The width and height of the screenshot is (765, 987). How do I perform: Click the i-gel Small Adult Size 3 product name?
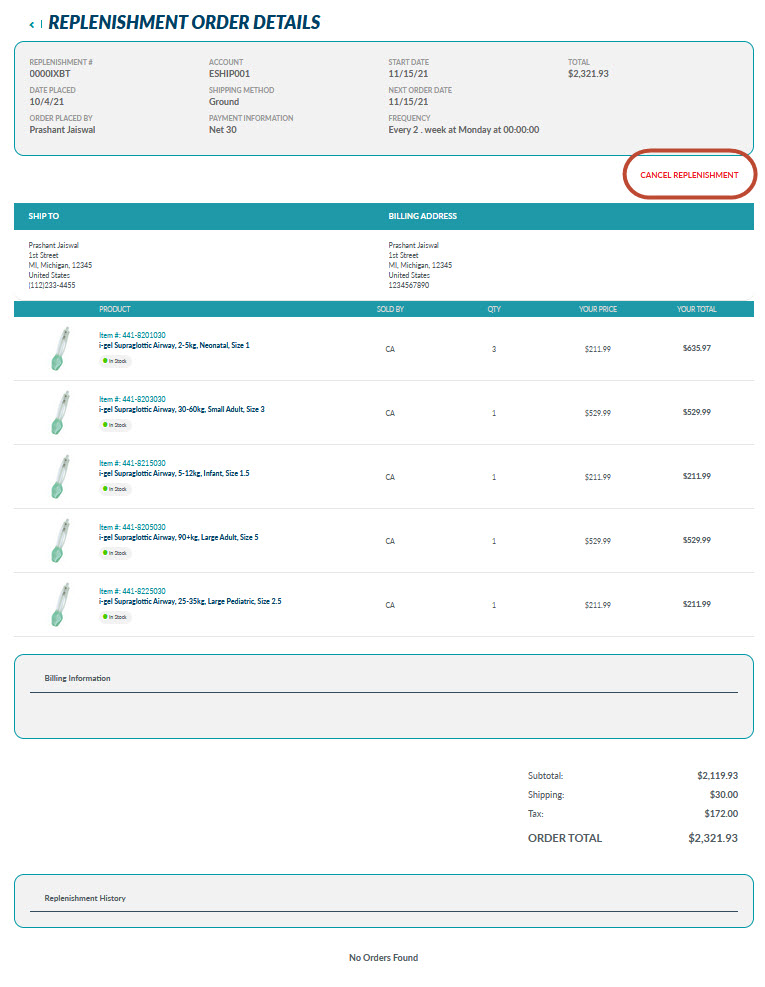click(181, 409)
